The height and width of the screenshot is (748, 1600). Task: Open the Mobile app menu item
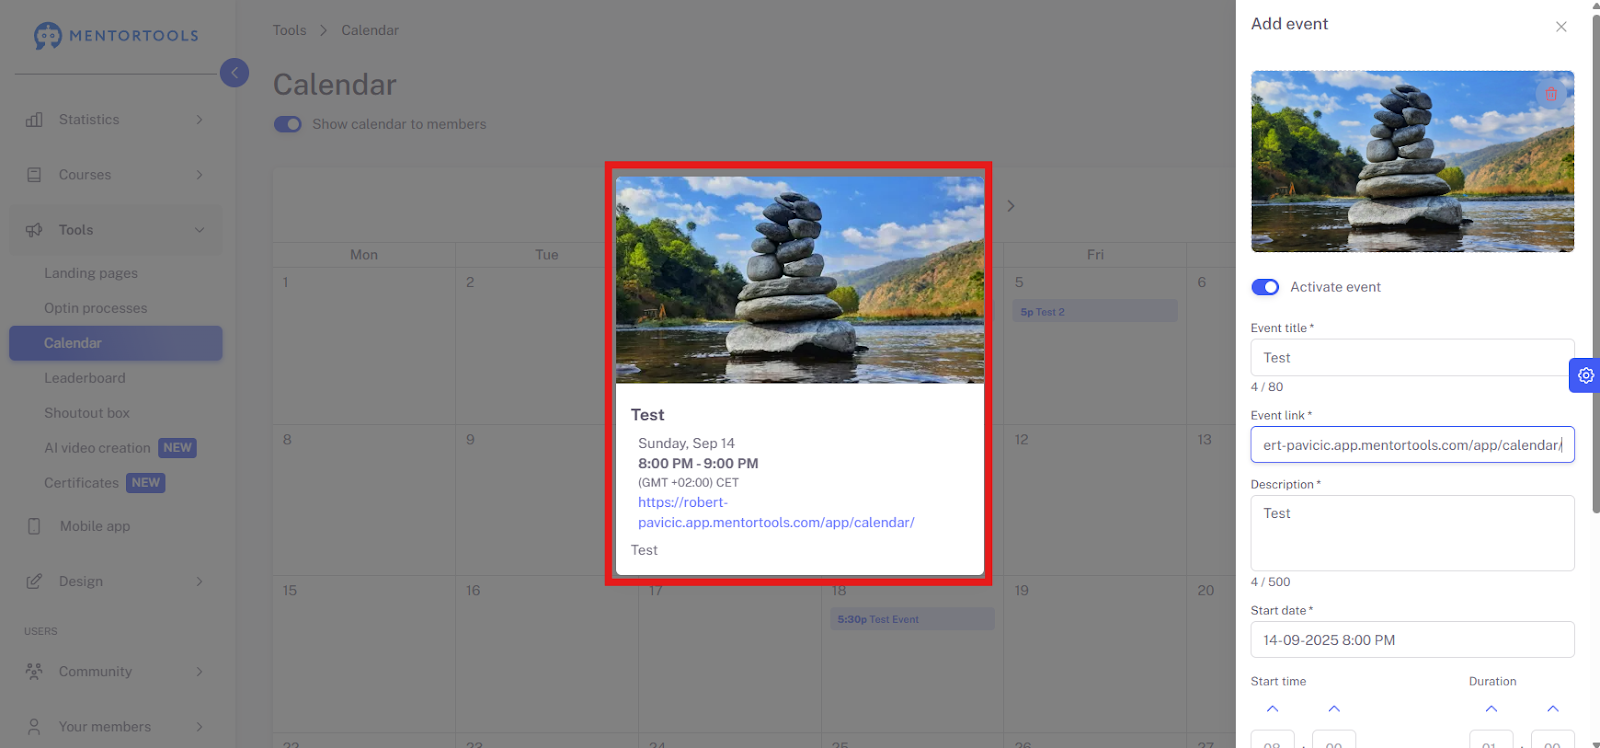[x=95, y=526]
